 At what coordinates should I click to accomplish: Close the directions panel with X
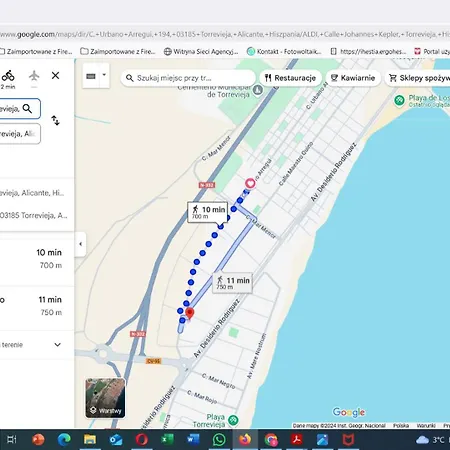pyautogui.click(x=55, y=76)
